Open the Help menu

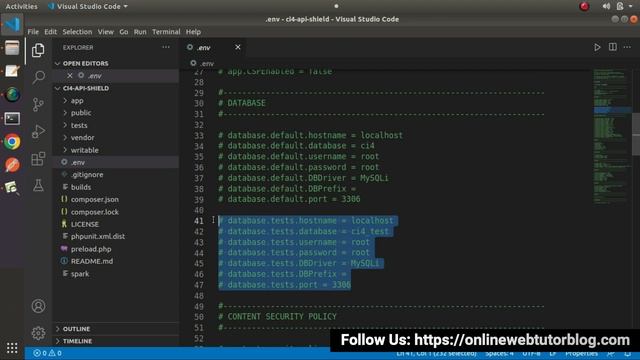pyautogui.click(x=193, y=32)
